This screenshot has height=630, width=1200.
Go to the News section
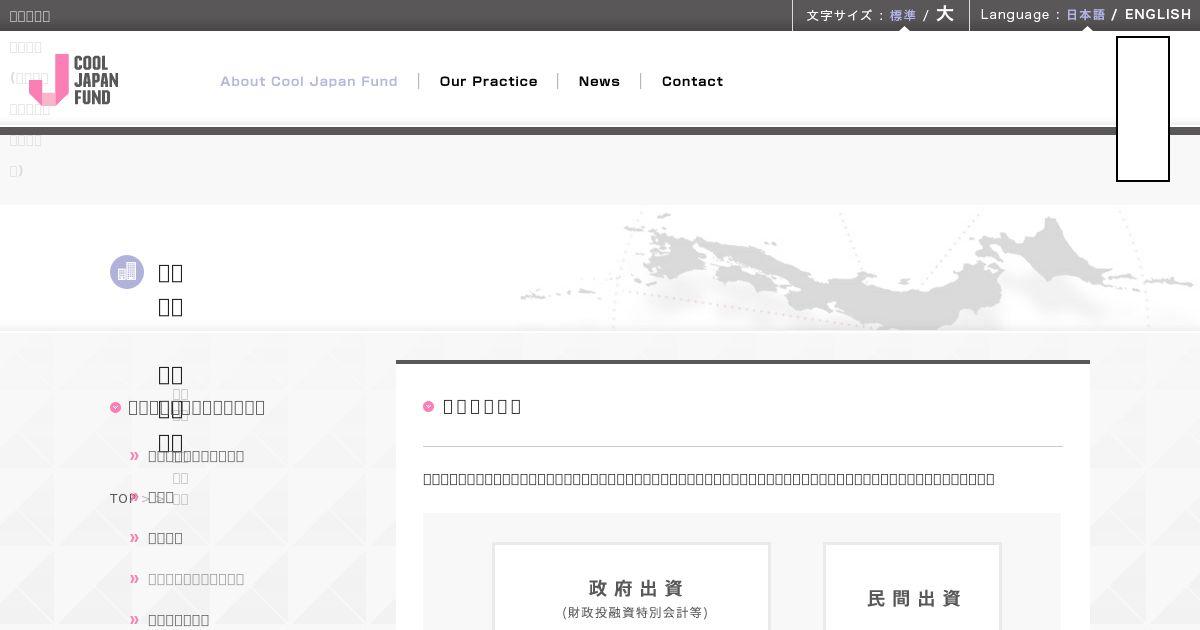tap(599, 81)
